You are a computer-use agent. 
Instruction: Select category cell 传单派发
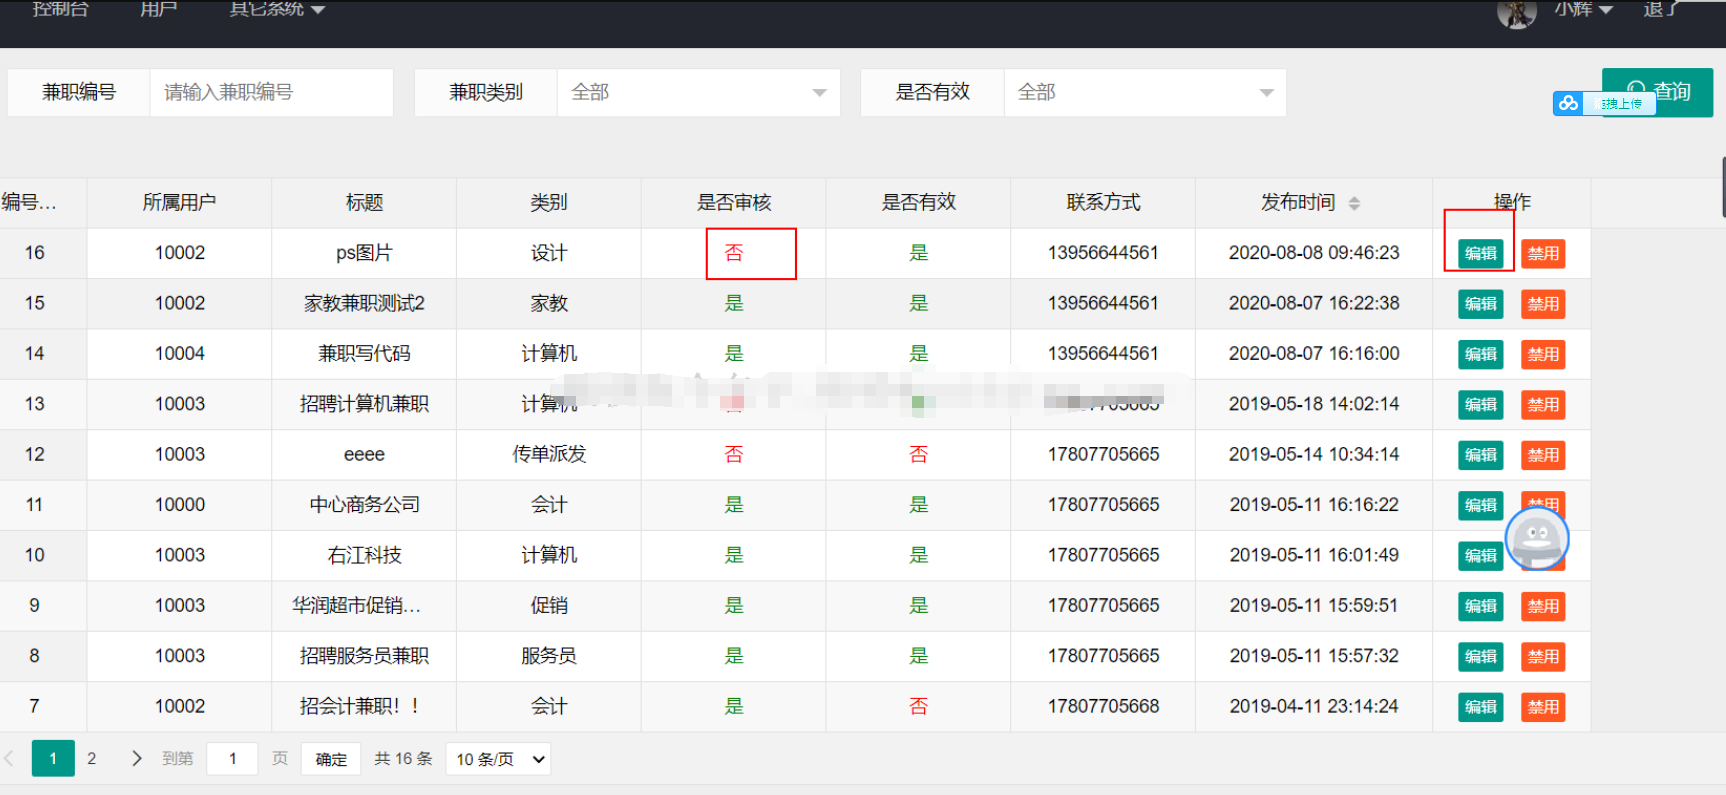click(549, 454)
